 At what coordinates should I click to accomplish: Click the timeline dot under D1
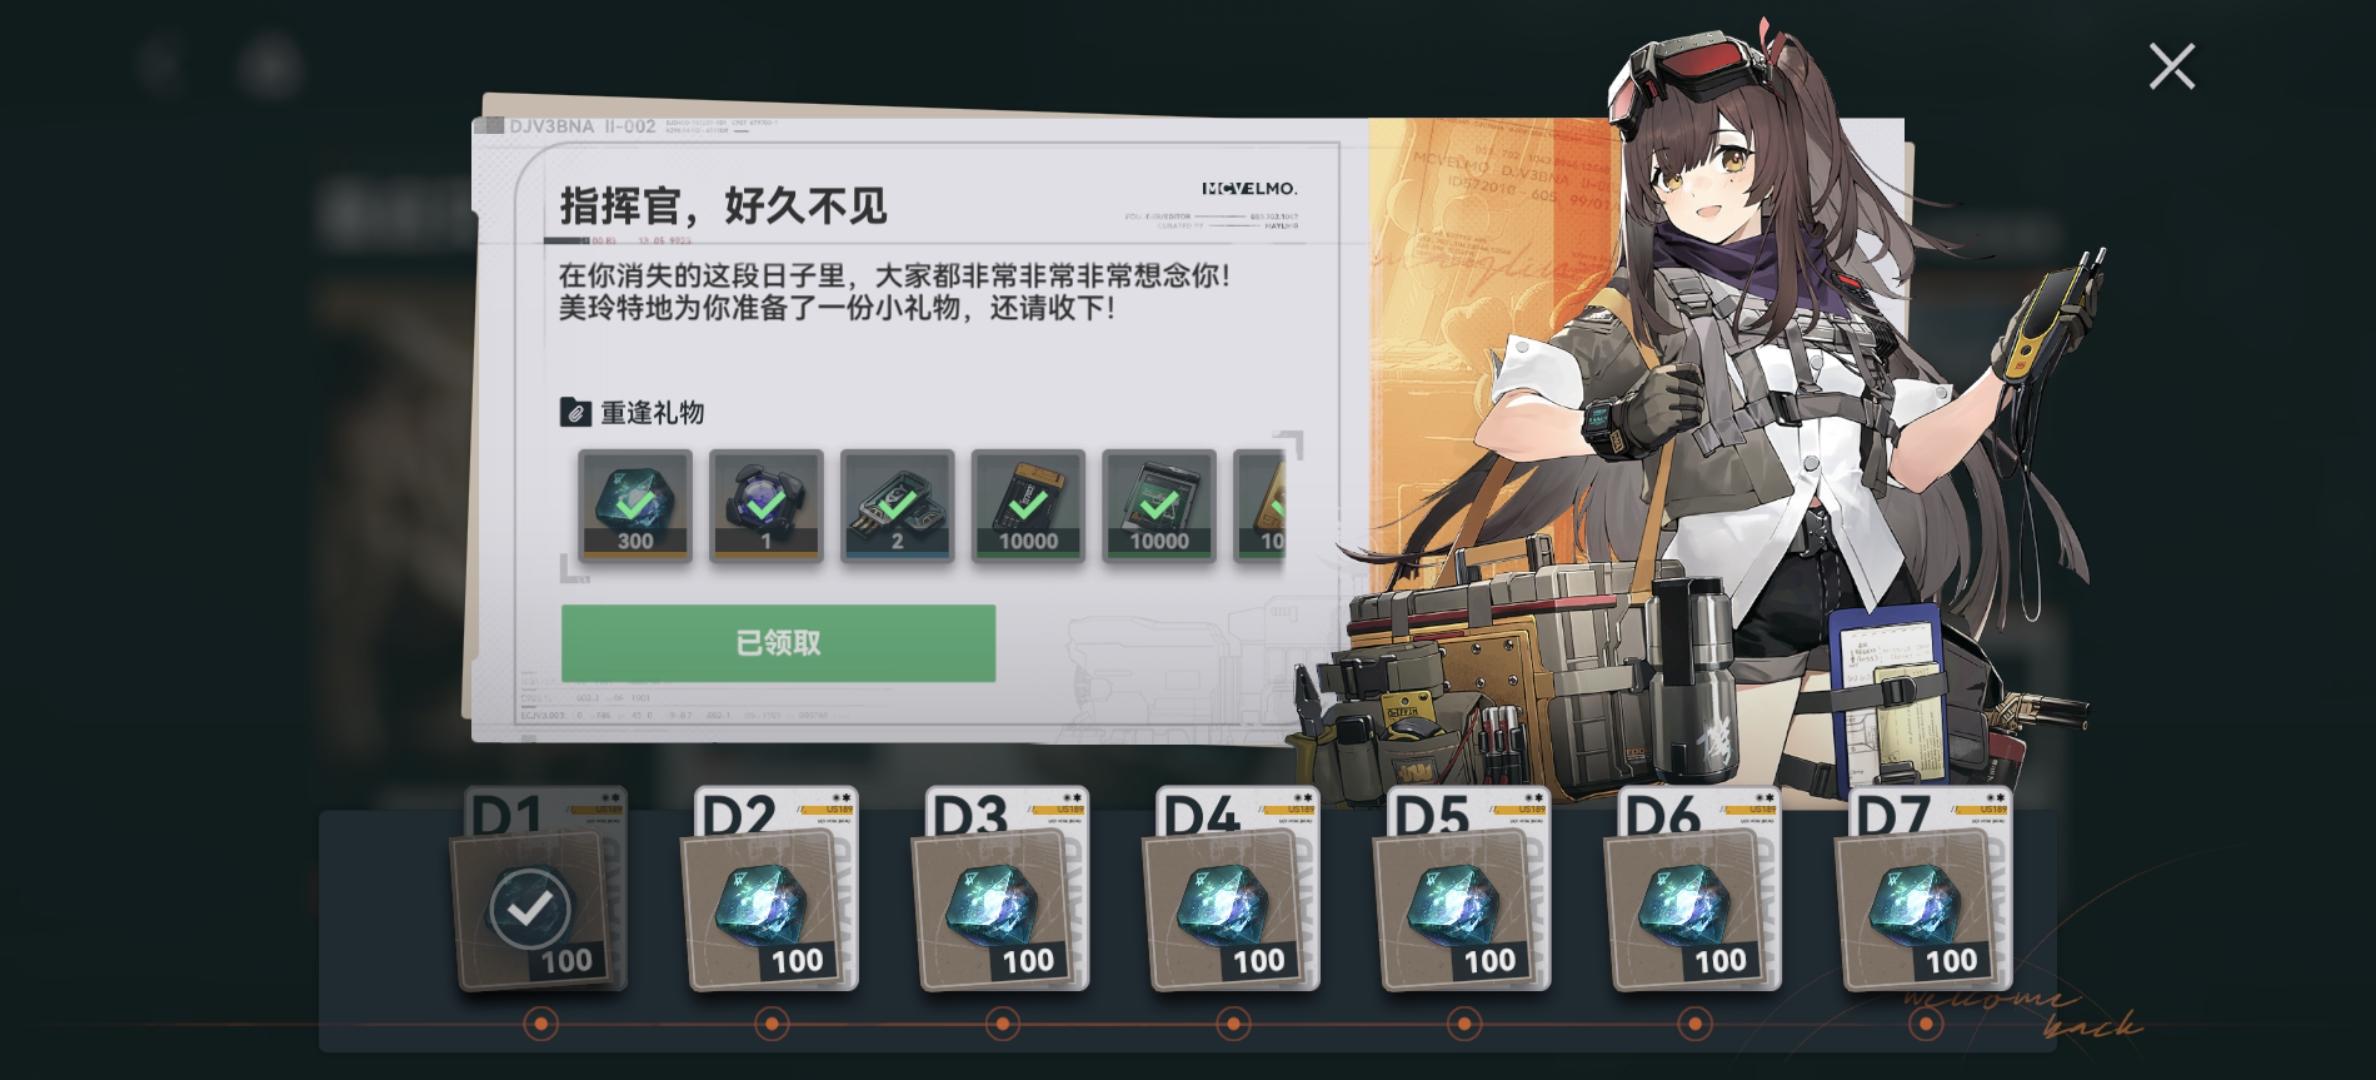541,1024
